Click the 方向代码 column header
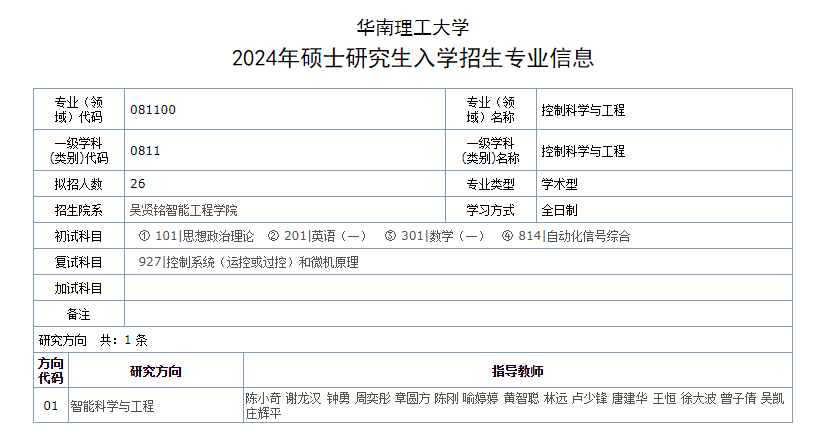The height and width of the screenshot is (444, 819). pos(51,370)
